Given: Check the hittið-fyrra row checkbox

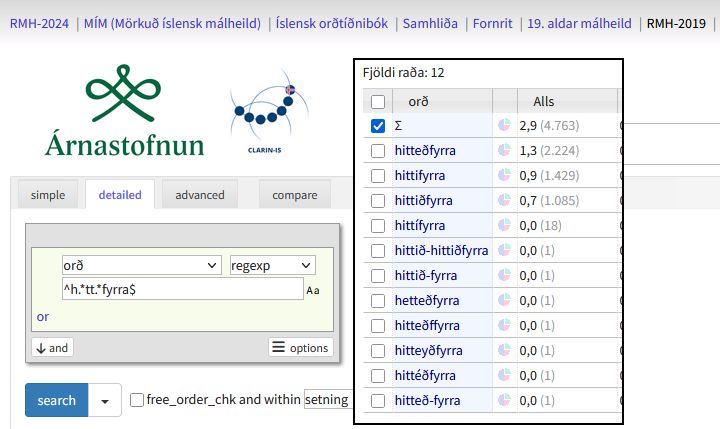Looking at the screenshot, I should point(378,276).
